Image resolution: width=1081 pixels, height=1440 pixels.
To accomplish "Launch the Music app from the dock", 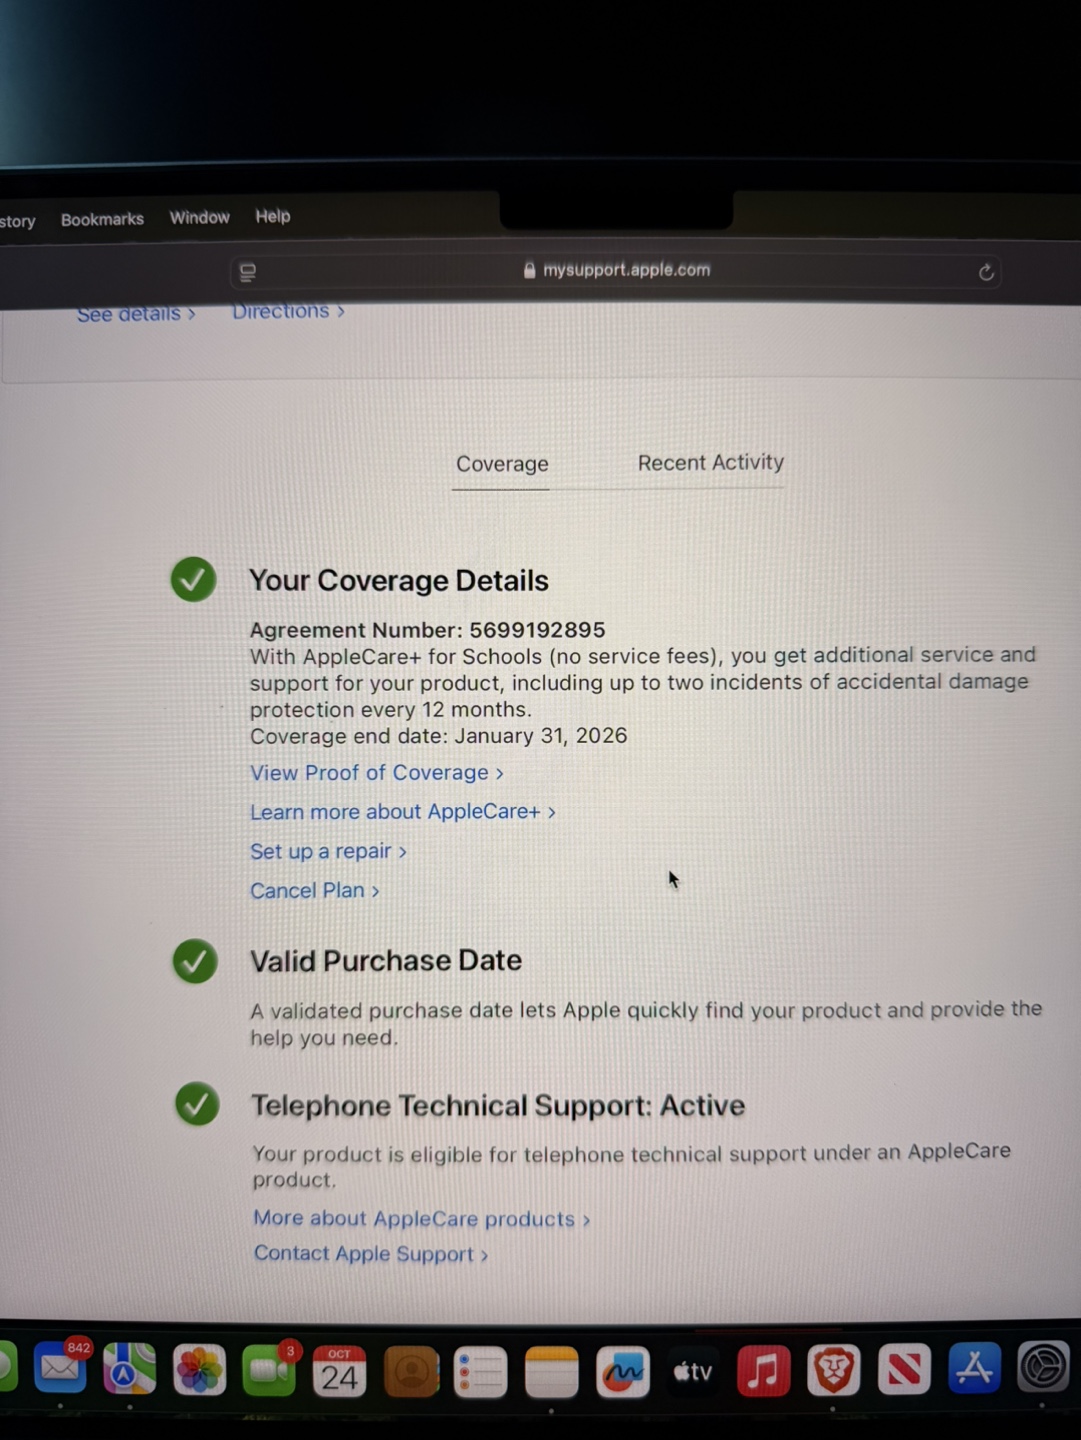I will coord(763,1370).
